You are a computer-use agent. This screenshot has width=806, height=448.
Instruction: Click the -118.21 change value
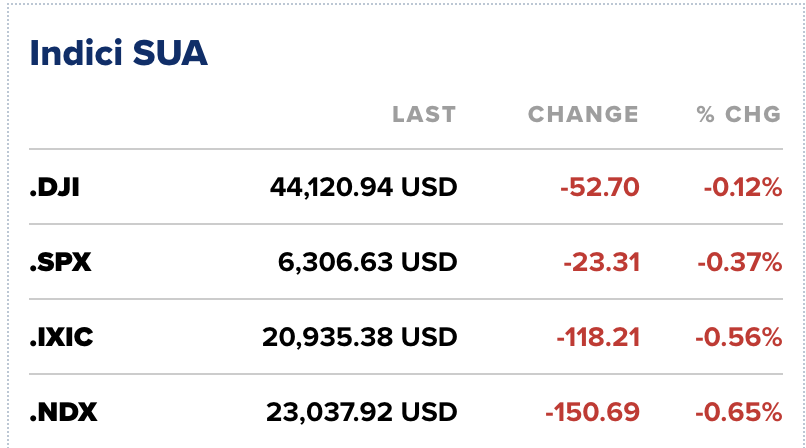pyautogui.click(x=597, y=337)
